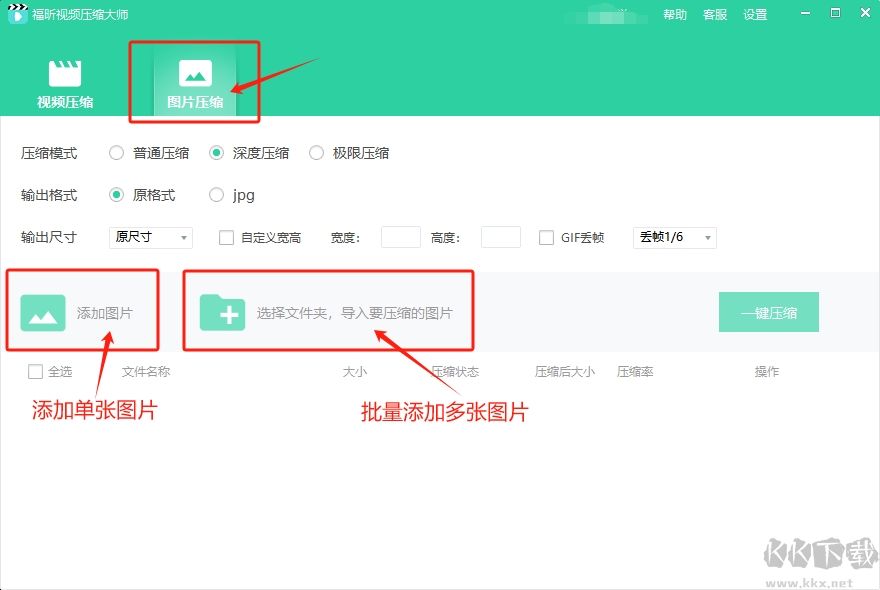Click the add image picture icon
880x590 pixels.
[x=43, y=313]
